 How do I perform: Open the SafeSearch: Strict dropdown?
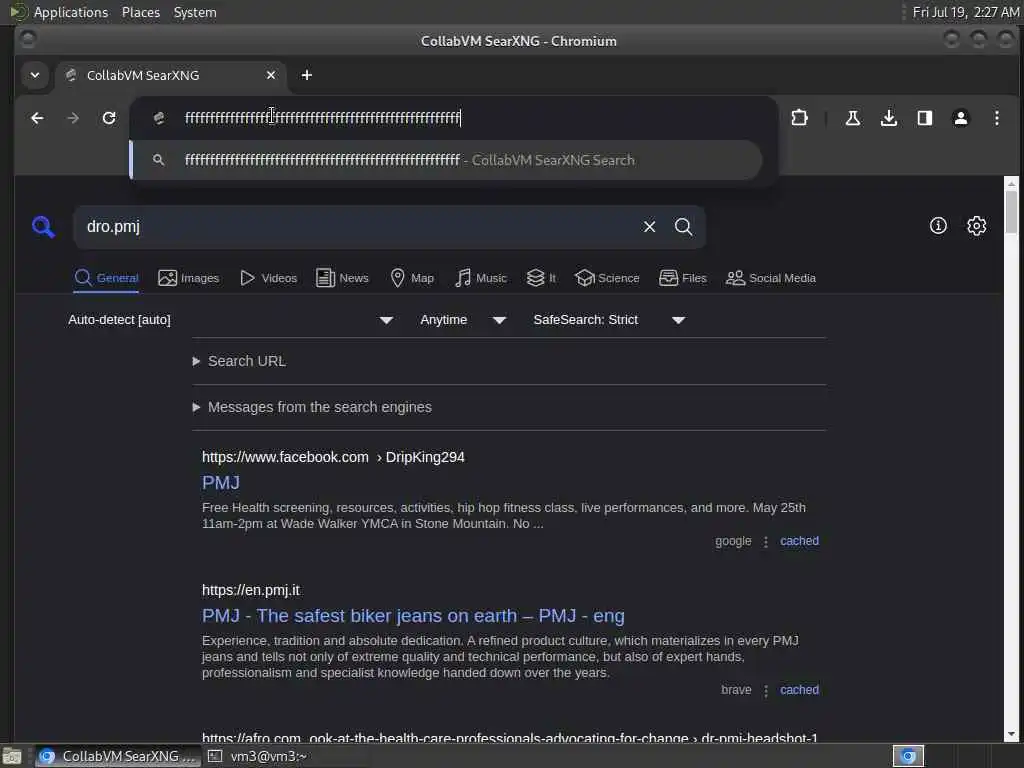pos(609,320)
